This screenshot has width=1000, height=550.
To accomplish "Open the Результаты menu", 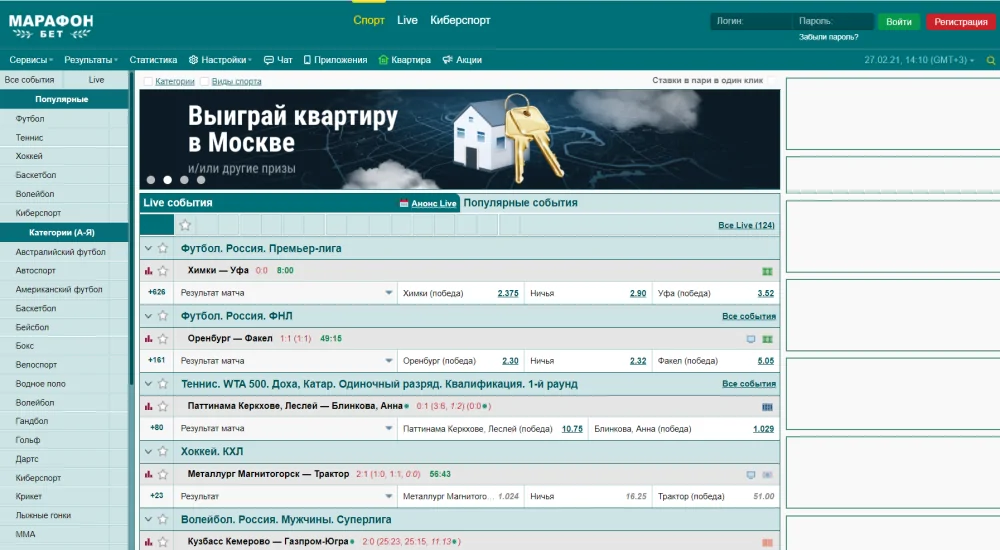I will tap(91, 60).
